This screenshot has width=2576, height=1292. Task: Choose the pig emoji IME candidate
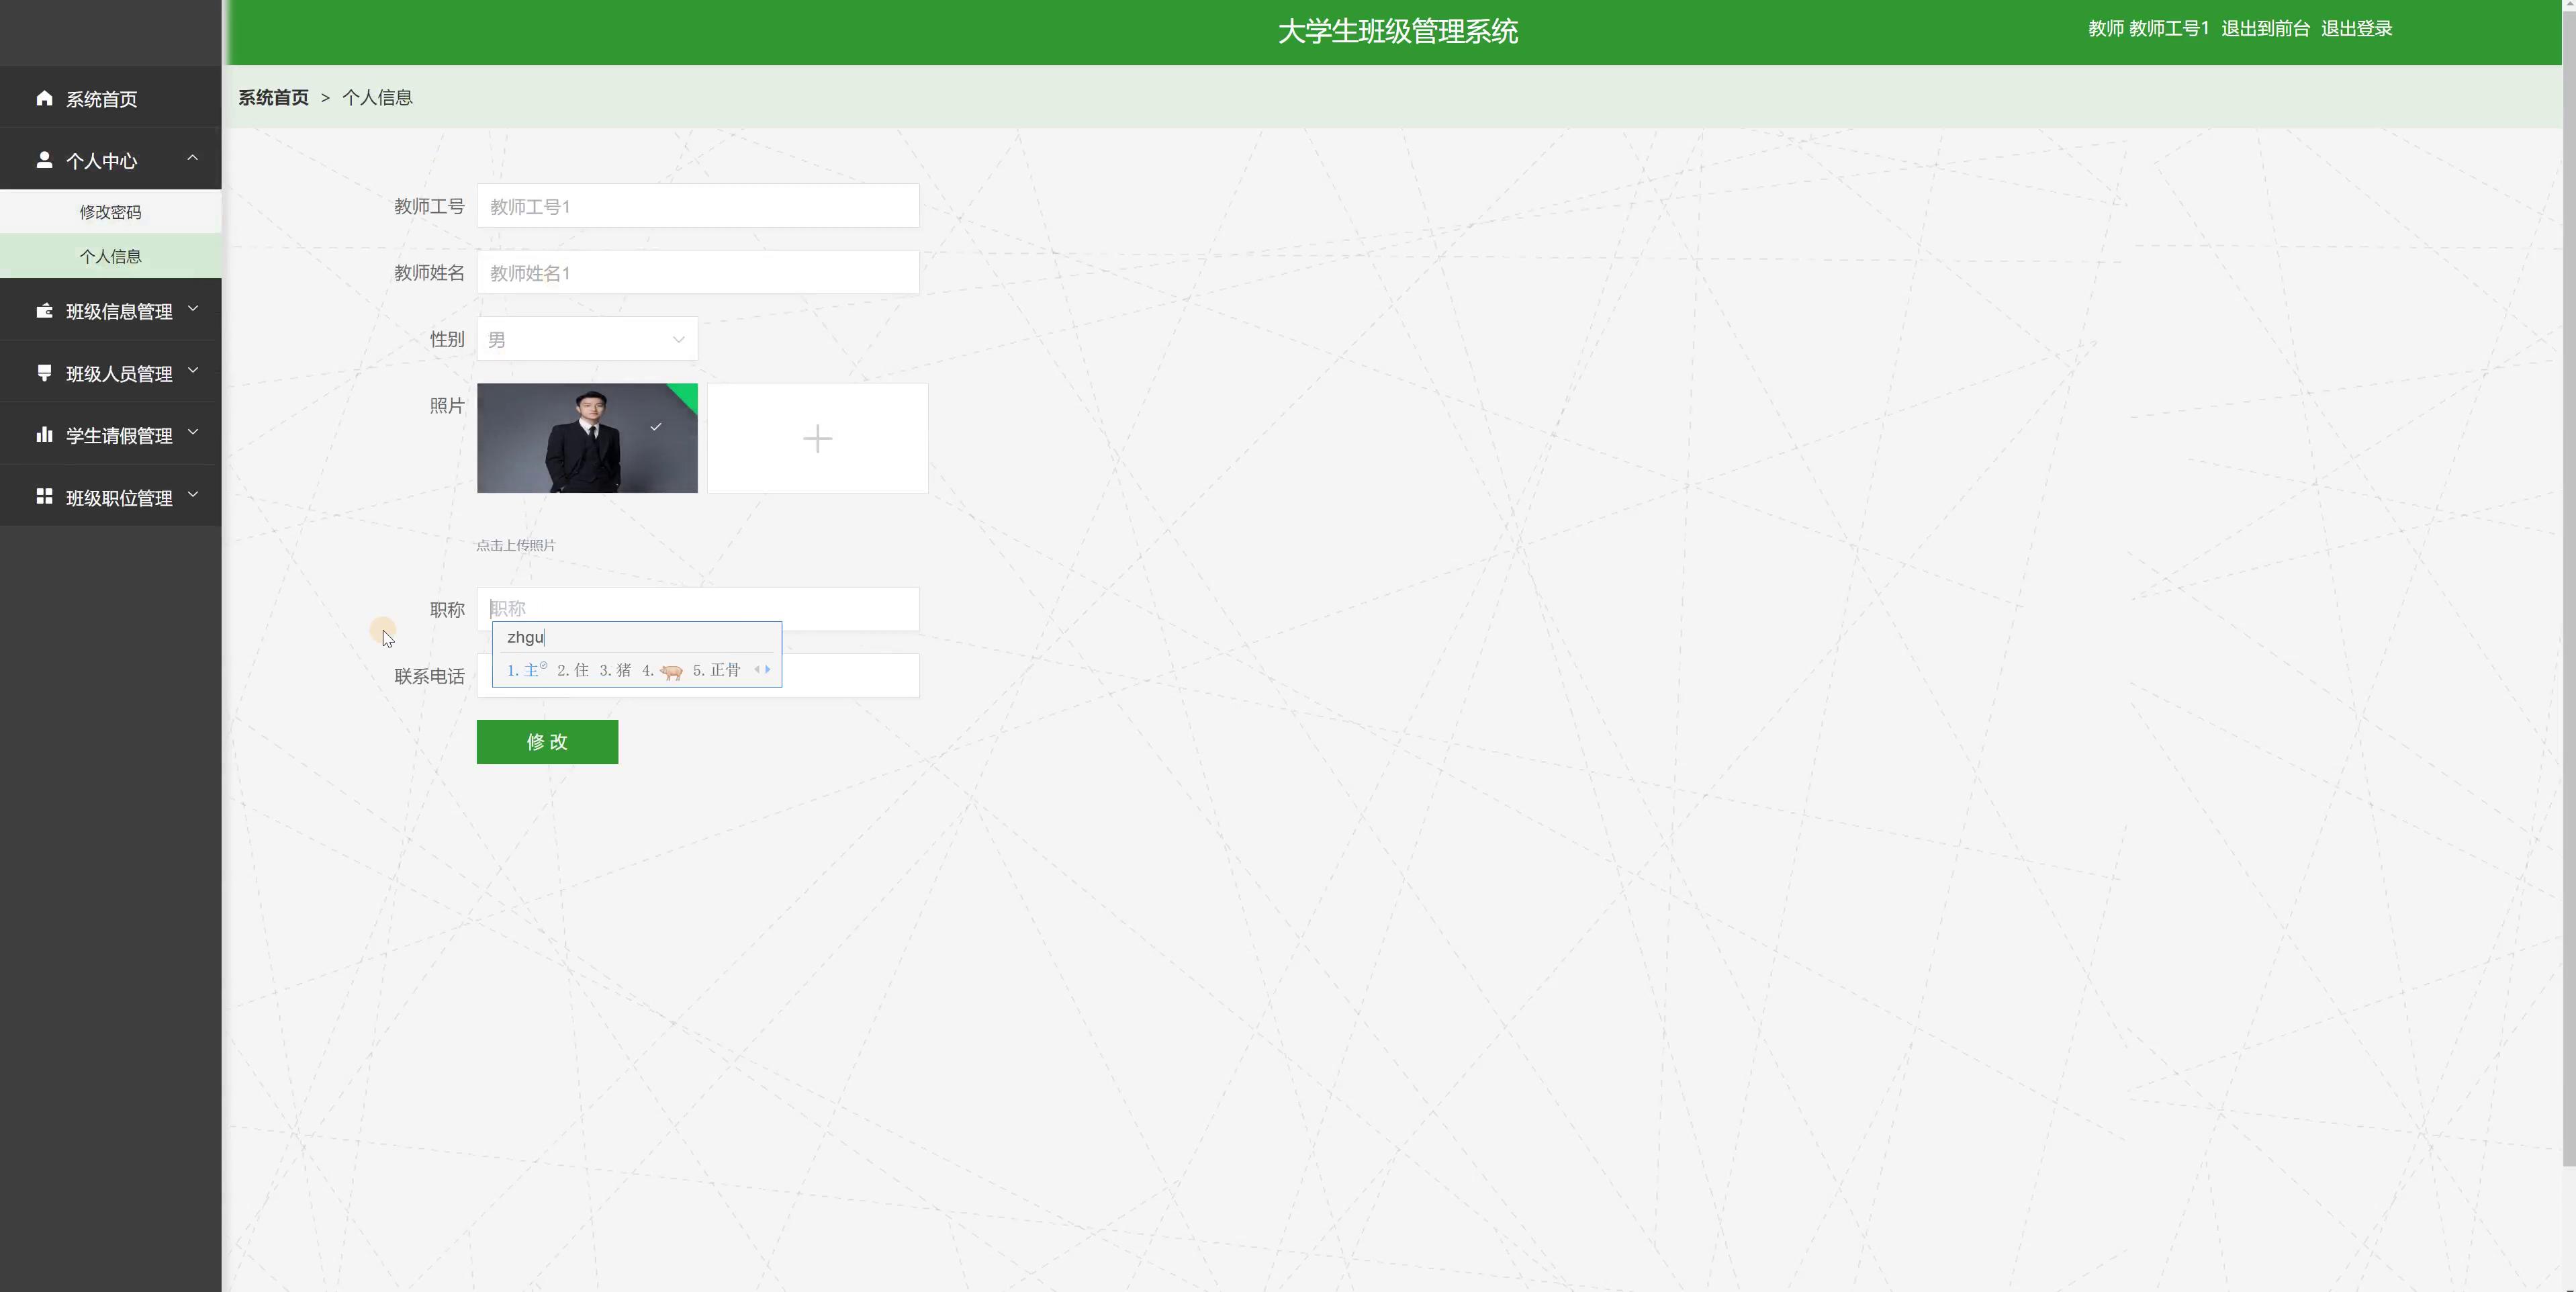coord(663,671)
